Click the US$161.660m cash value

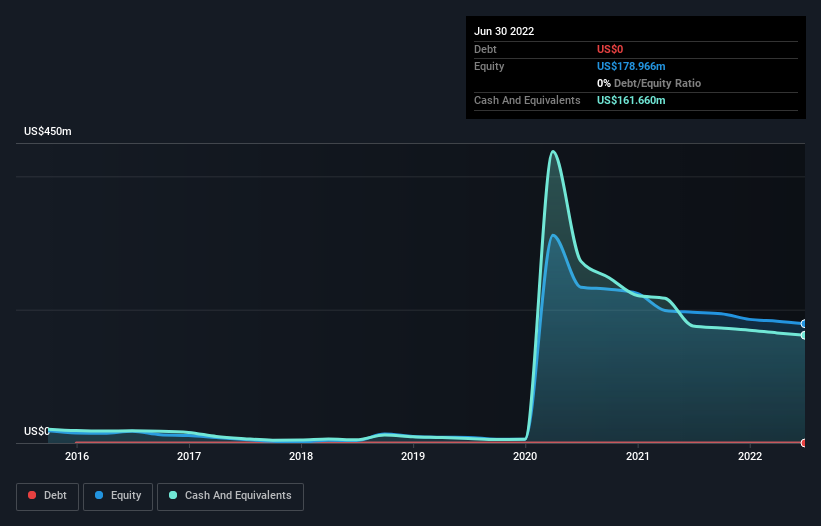pos(631,100)
